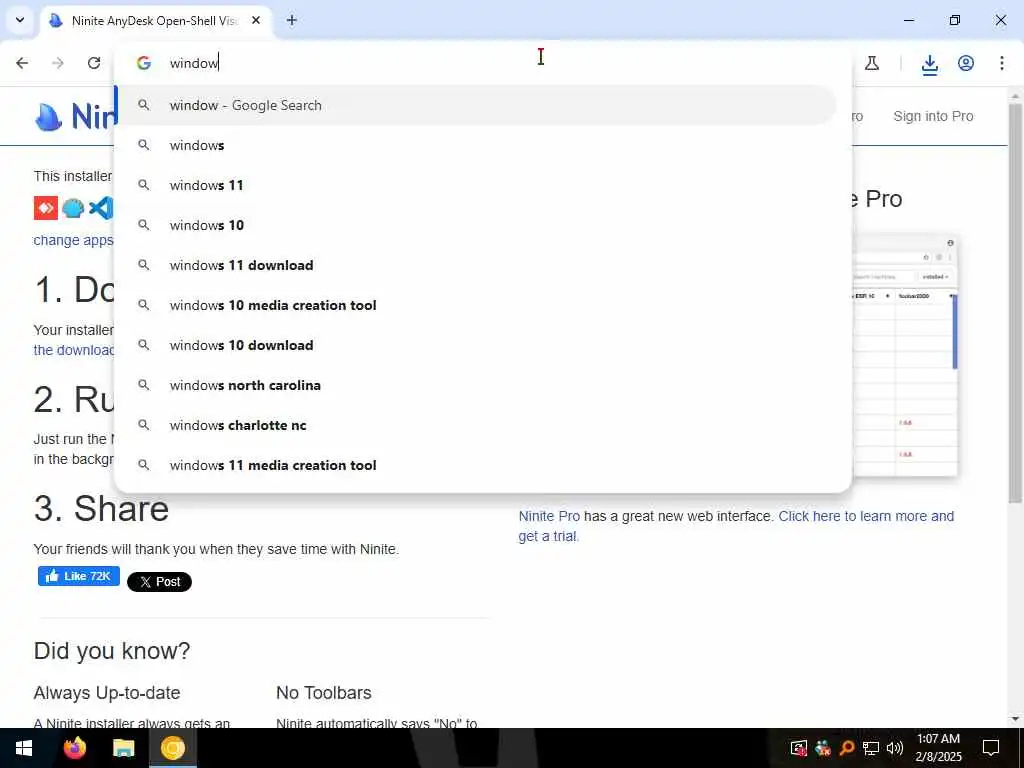Choose 'windows 11 media creation tool' suggestion

click(476, 465)
